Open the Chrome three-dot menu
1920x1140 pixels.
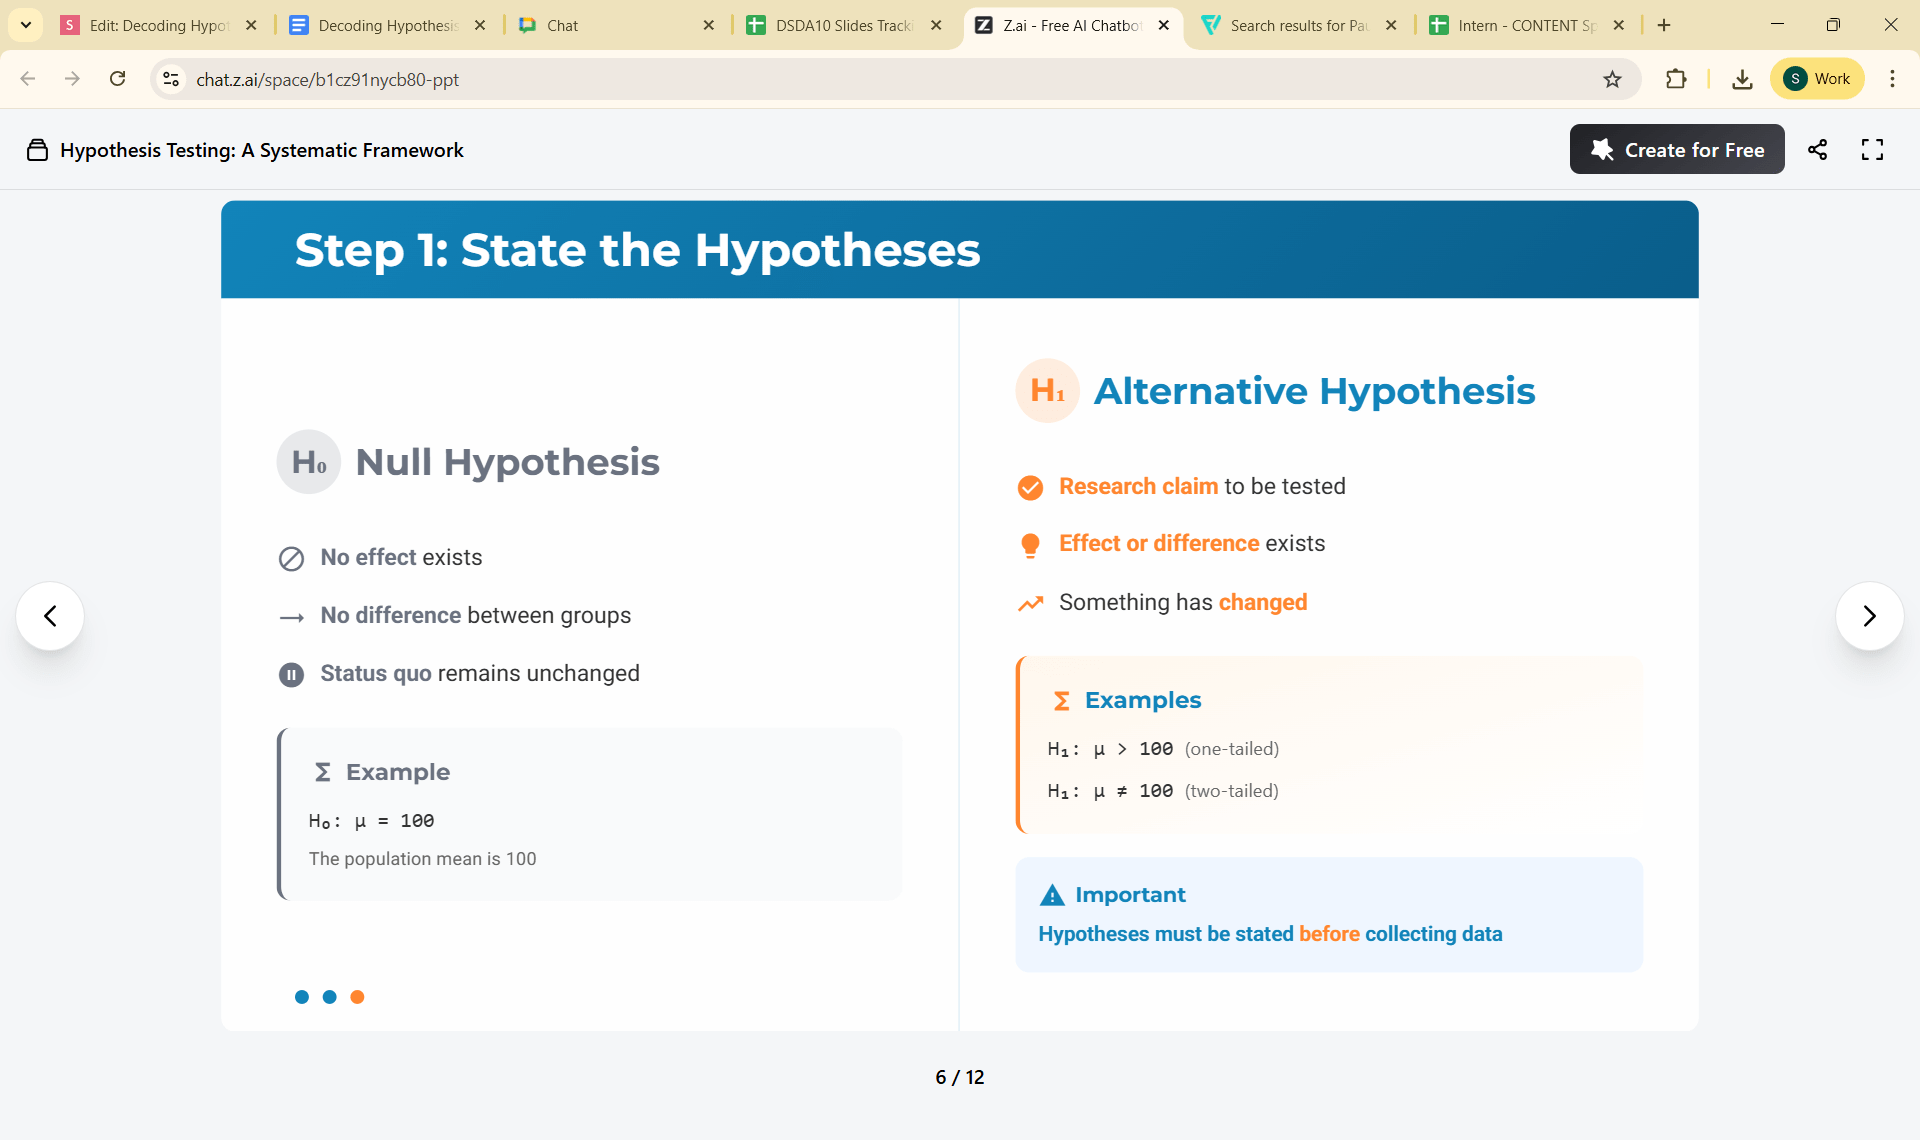[1892, 79]
